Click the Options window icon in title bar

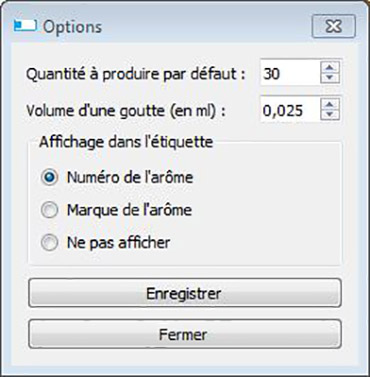(x=25, y=26)
